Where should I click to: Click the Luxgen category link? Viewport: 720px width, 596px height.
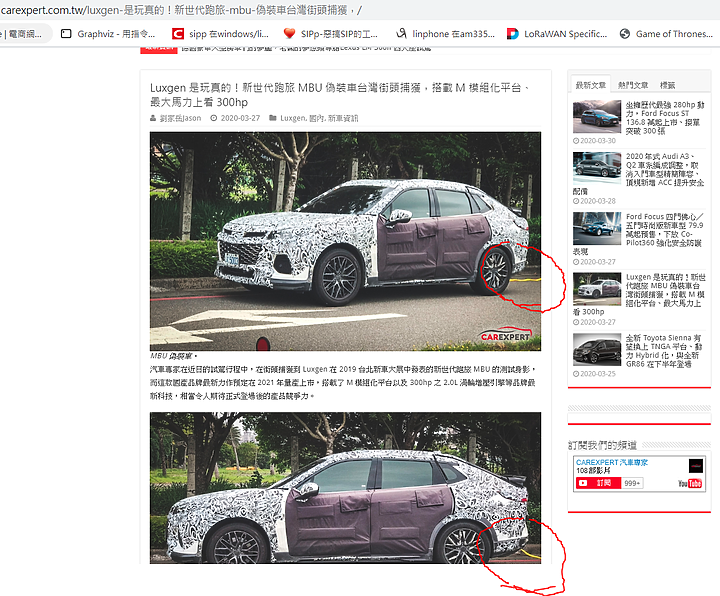293,118
